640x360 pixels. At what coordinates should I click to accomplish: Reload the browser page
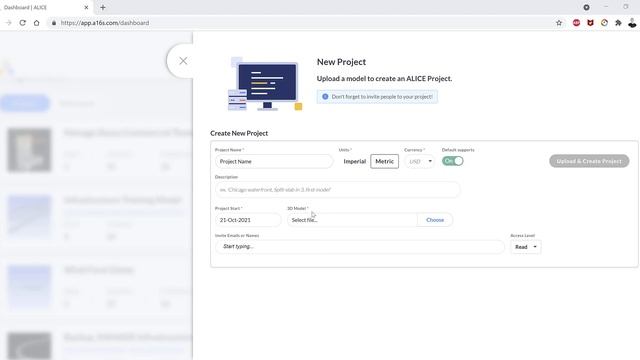[x=22, y=23]
